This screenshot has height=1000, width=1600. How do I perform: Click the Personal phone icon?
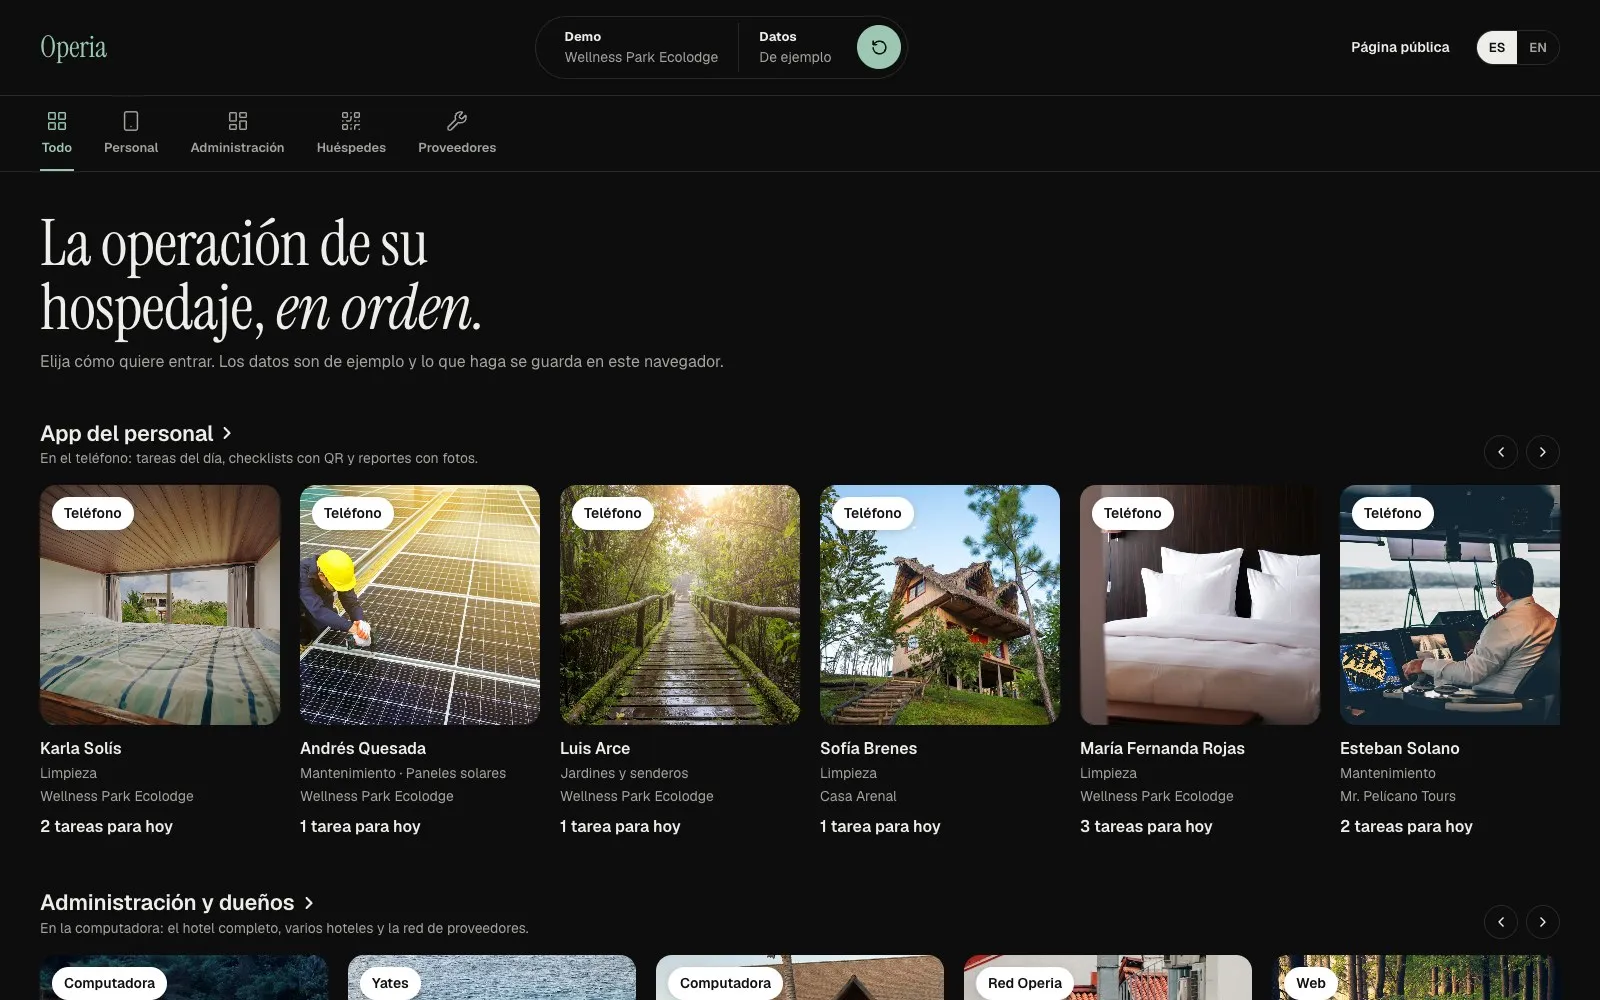(131, 121)
